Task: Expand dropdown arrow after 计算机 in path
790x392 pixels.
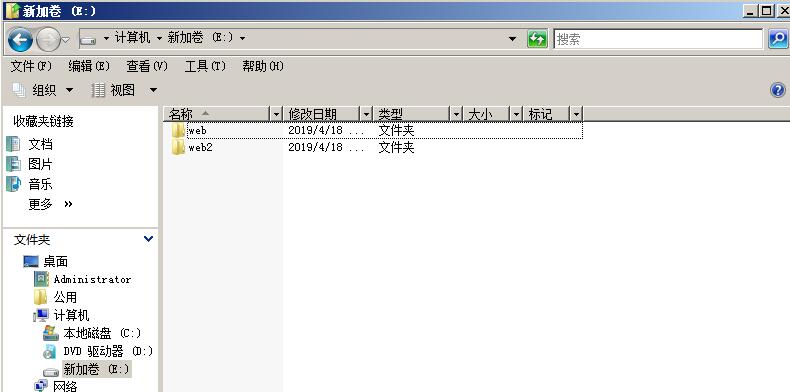Action: pos(159,38)
